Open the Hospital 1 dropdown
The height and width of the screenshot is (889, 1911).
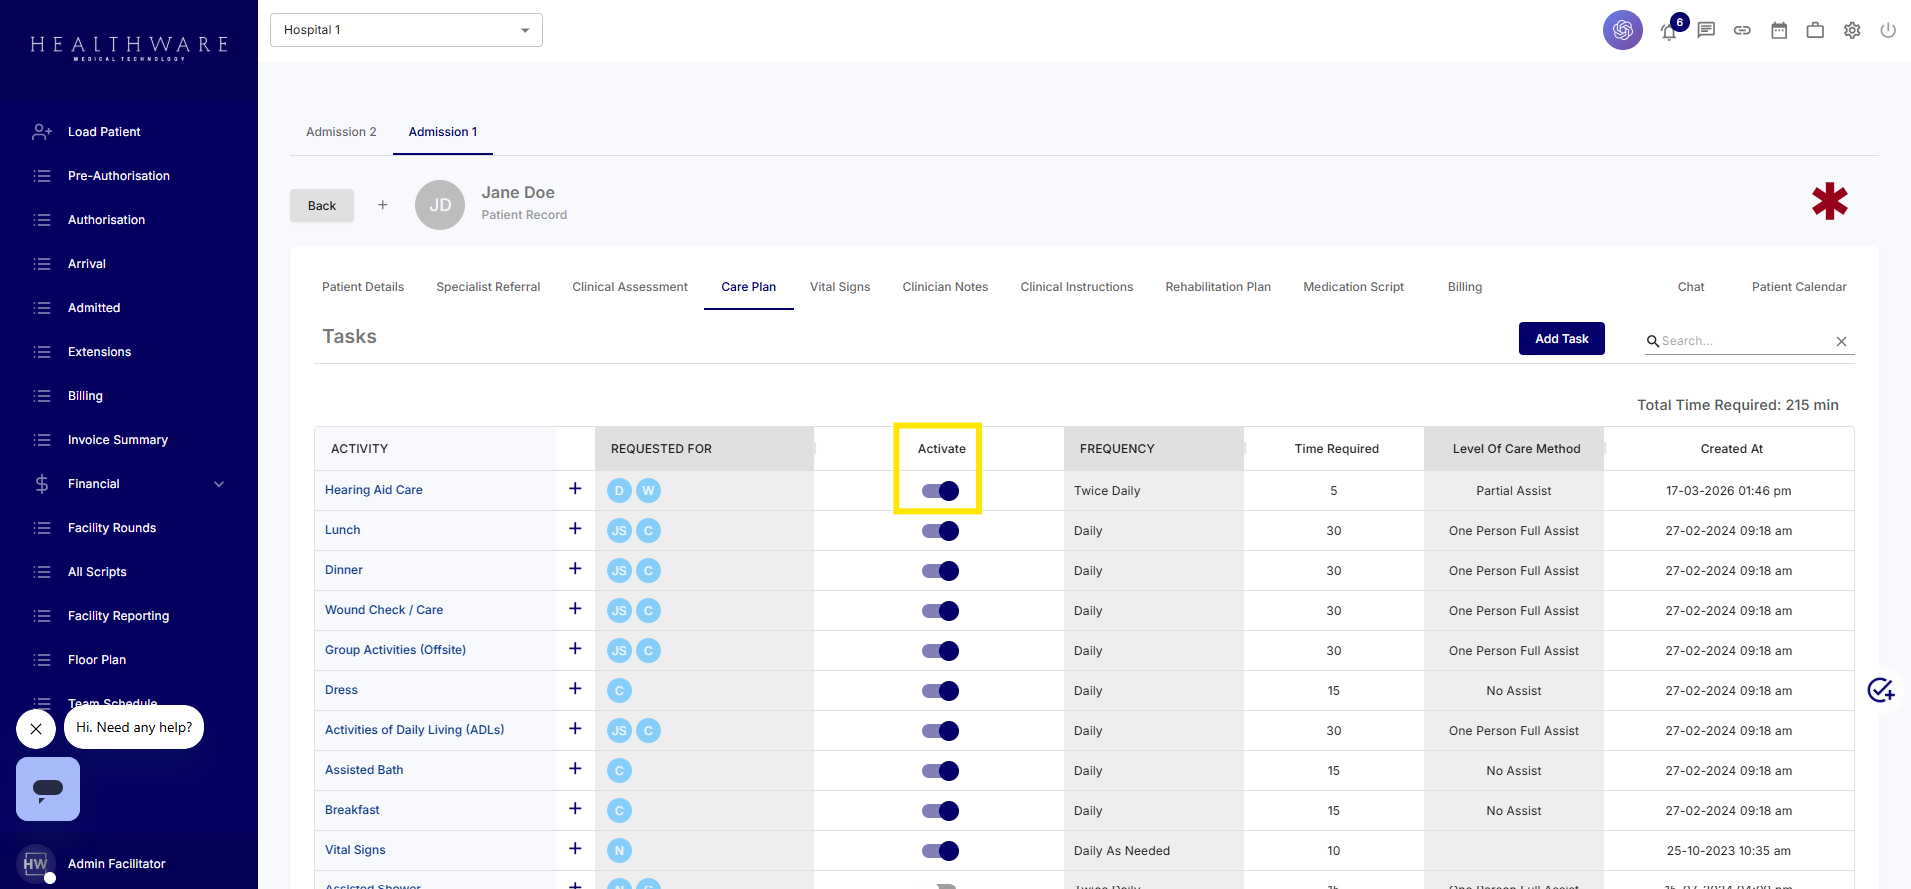406,30
